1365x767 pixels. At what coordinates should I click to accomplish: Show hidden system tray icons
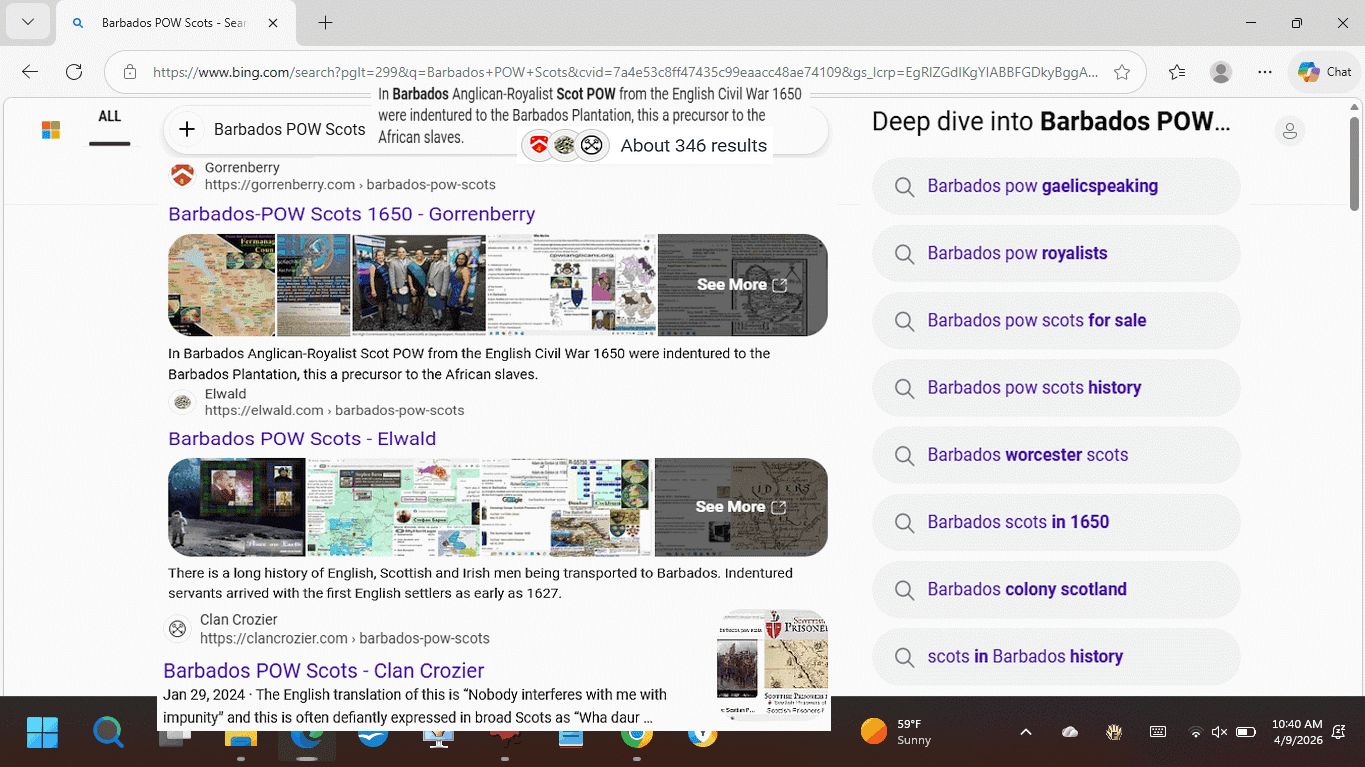[1025, 732]
